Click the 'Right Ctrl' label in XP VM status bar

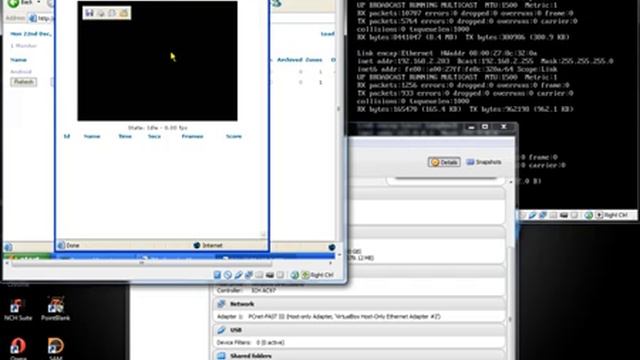322,275
